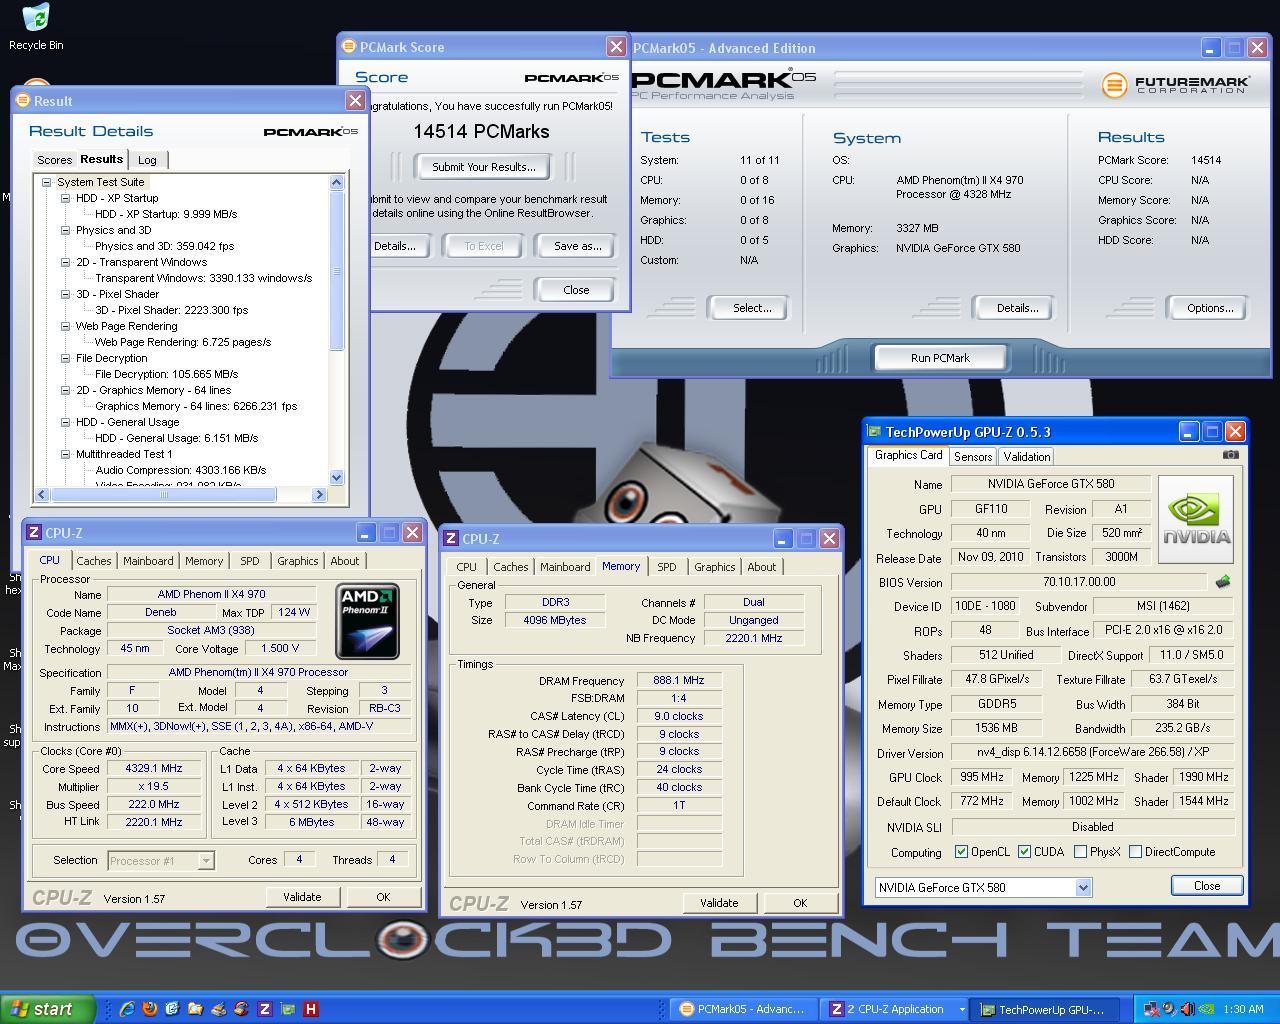Click the GPU-Z screenshot camera icon

(x=1230, y=454)
